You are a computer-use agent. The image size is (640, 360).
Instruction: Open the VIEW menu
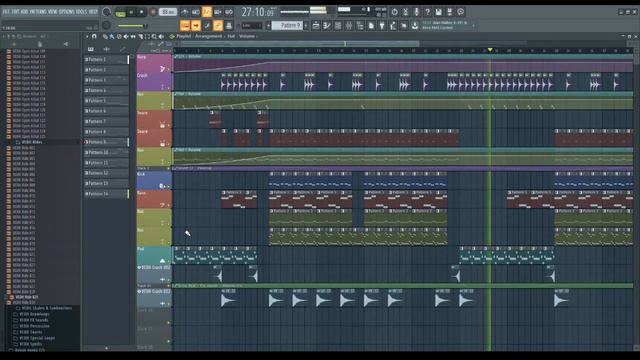(x=52, y=12)
